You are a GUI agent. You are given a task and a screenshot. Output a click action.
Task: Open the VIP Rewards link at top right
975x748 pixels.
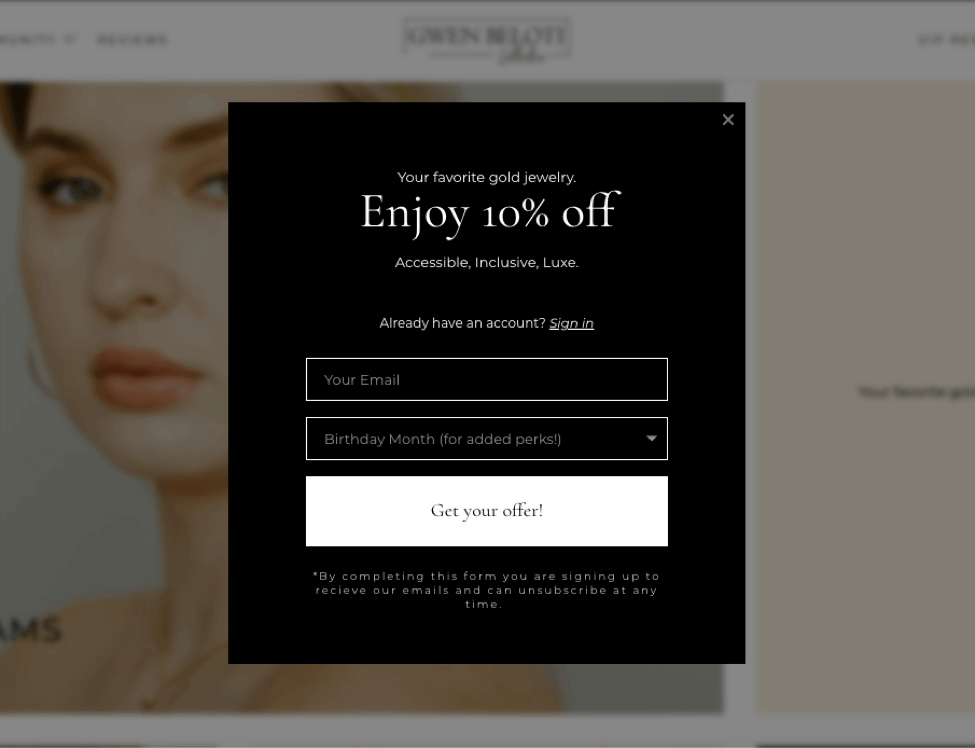[x=945, y=40]
